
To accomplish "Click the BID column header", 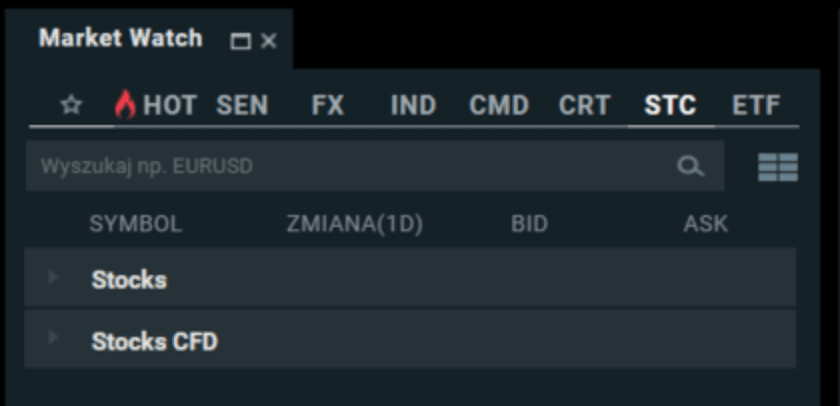I will [x=529, y=225].
